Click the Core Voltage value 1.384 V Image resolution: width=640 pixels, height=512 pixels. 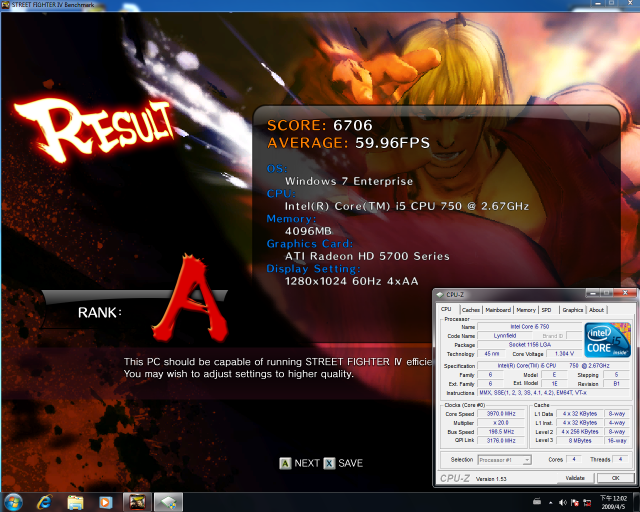coord(564,354)
